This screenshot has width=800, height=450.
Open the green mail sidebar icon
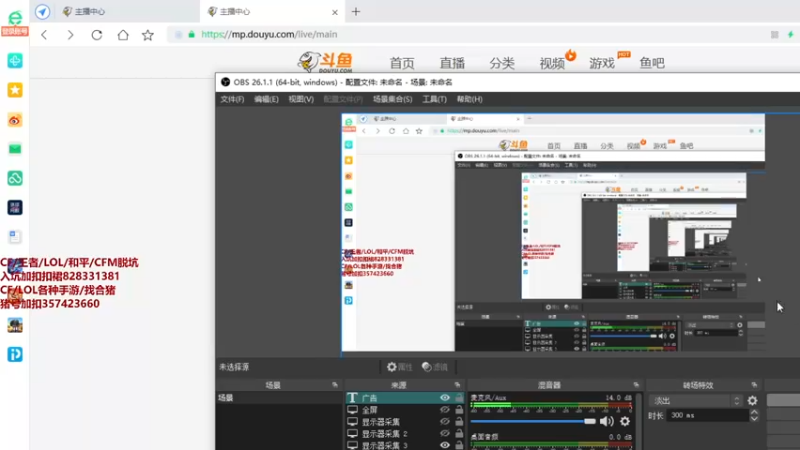click(15, 149)
